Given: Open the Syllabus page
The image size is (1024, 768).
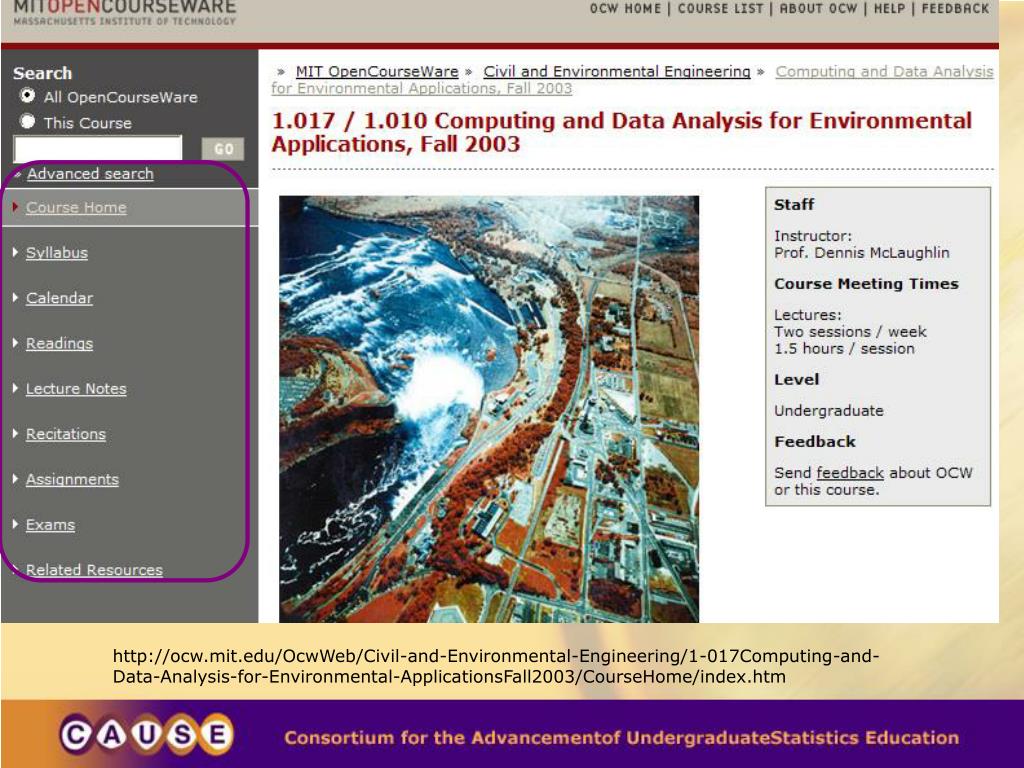Looking at the screenshot, I should [57, 253].
